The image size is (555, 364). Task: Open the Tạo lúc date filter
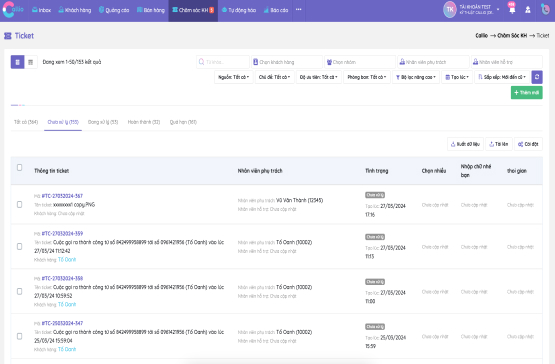(457, 77)
